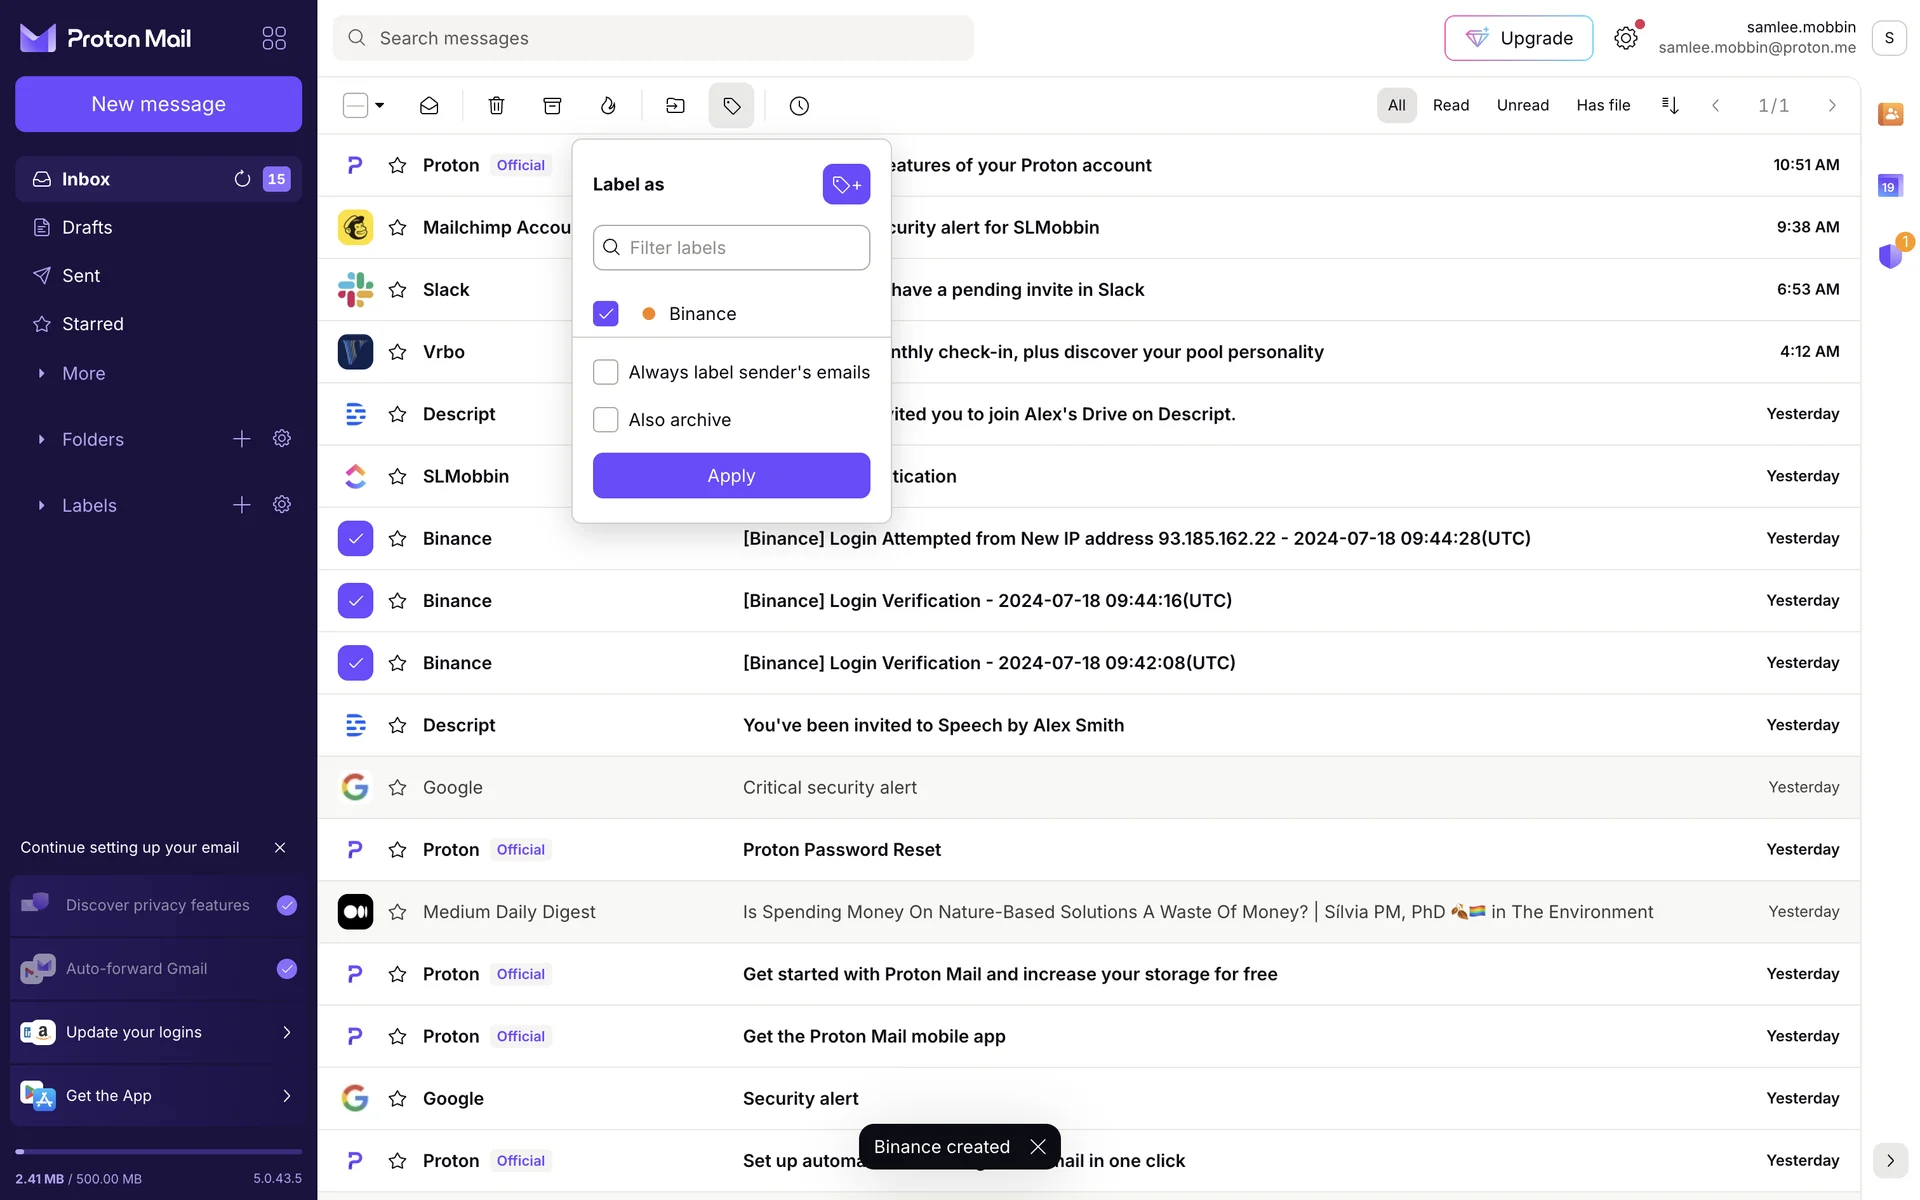
Task: Open Proton apps grid icon
Action: pyautogui.click(x=274, y=38)
